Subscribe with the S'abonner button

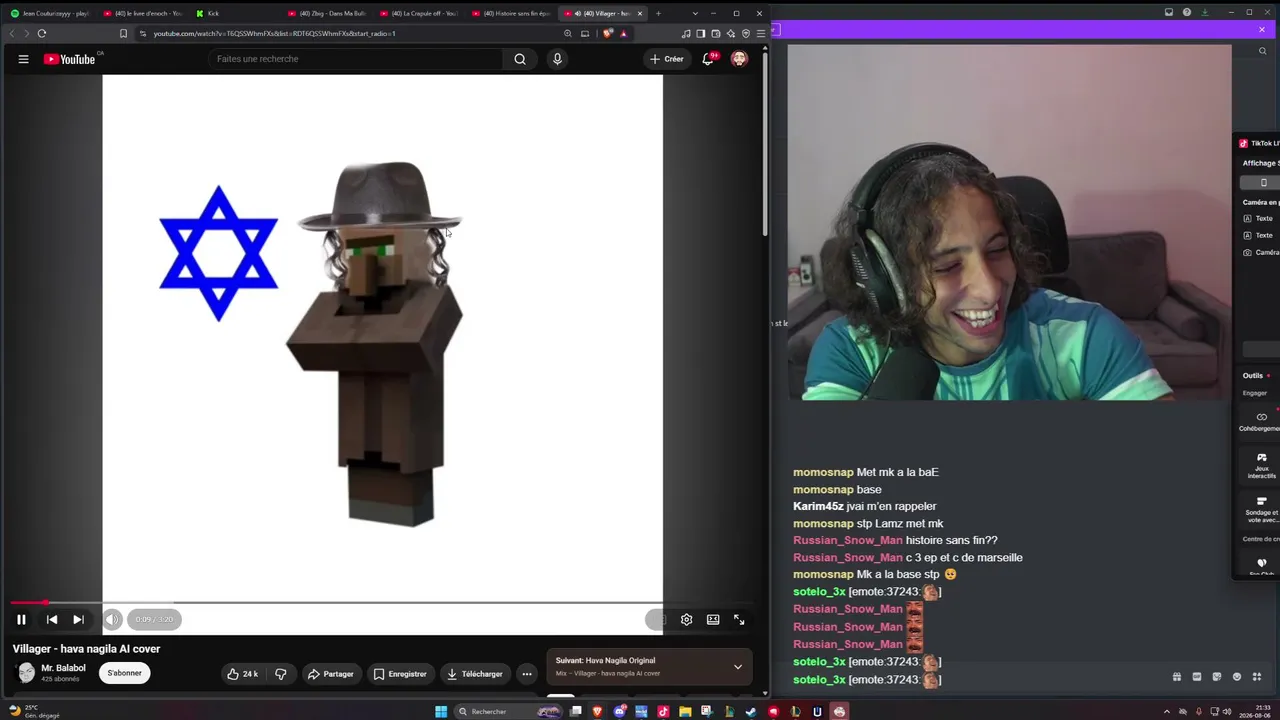click(x=125, y=673)
